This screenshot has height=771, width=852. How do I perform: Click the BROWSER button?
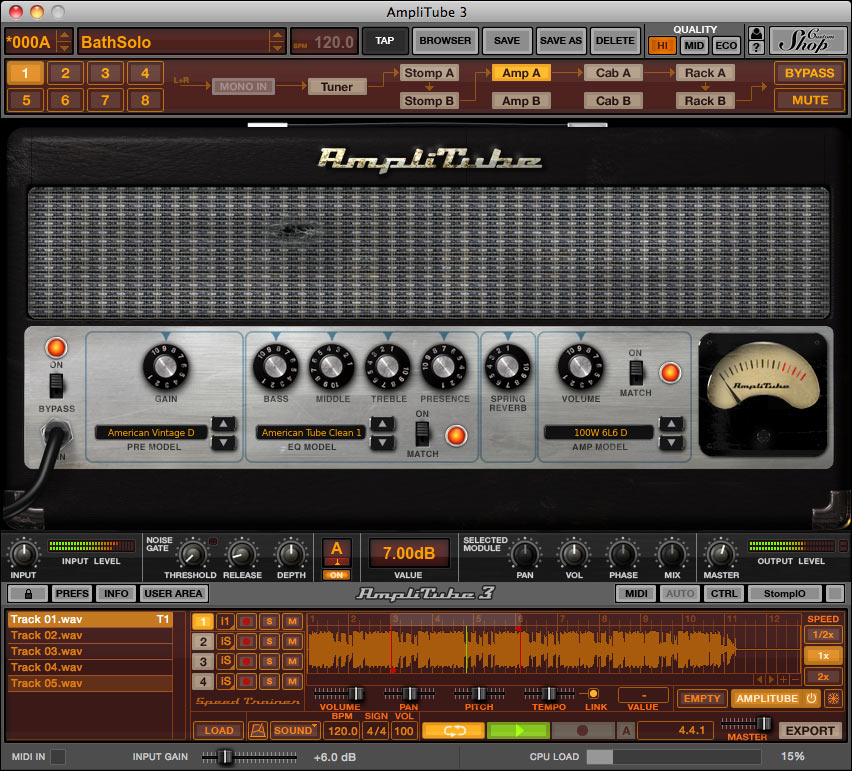[x=445, y=40]
